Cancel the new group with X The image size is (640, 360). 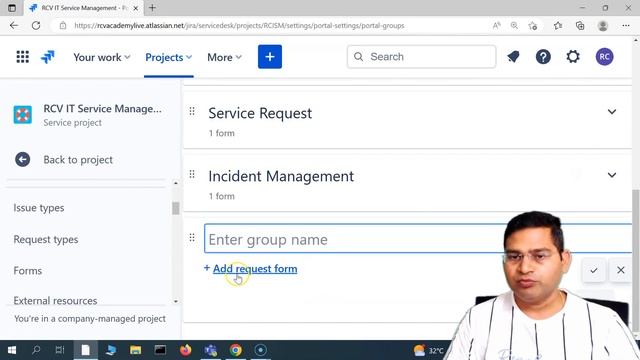pos(620,270)
